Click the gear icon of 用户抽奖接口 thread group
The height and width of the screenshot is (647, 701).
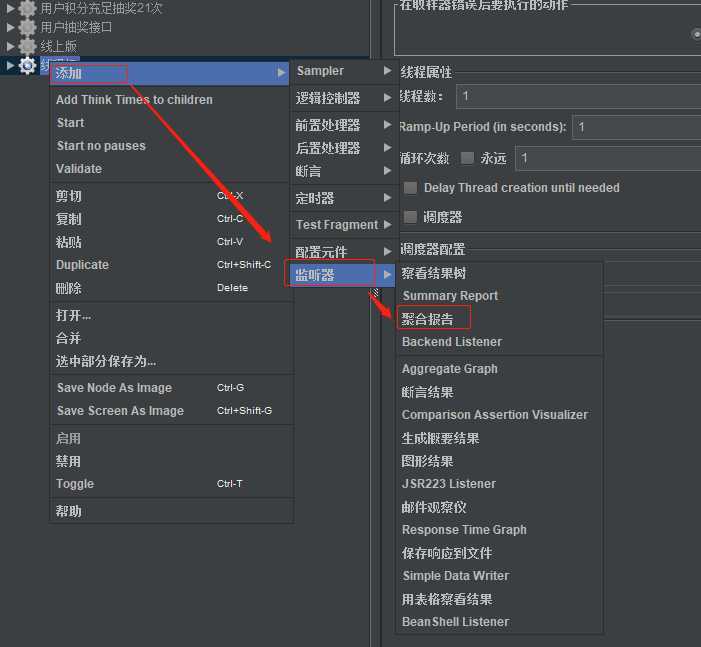pyautogui.click(x=27, y=27)
